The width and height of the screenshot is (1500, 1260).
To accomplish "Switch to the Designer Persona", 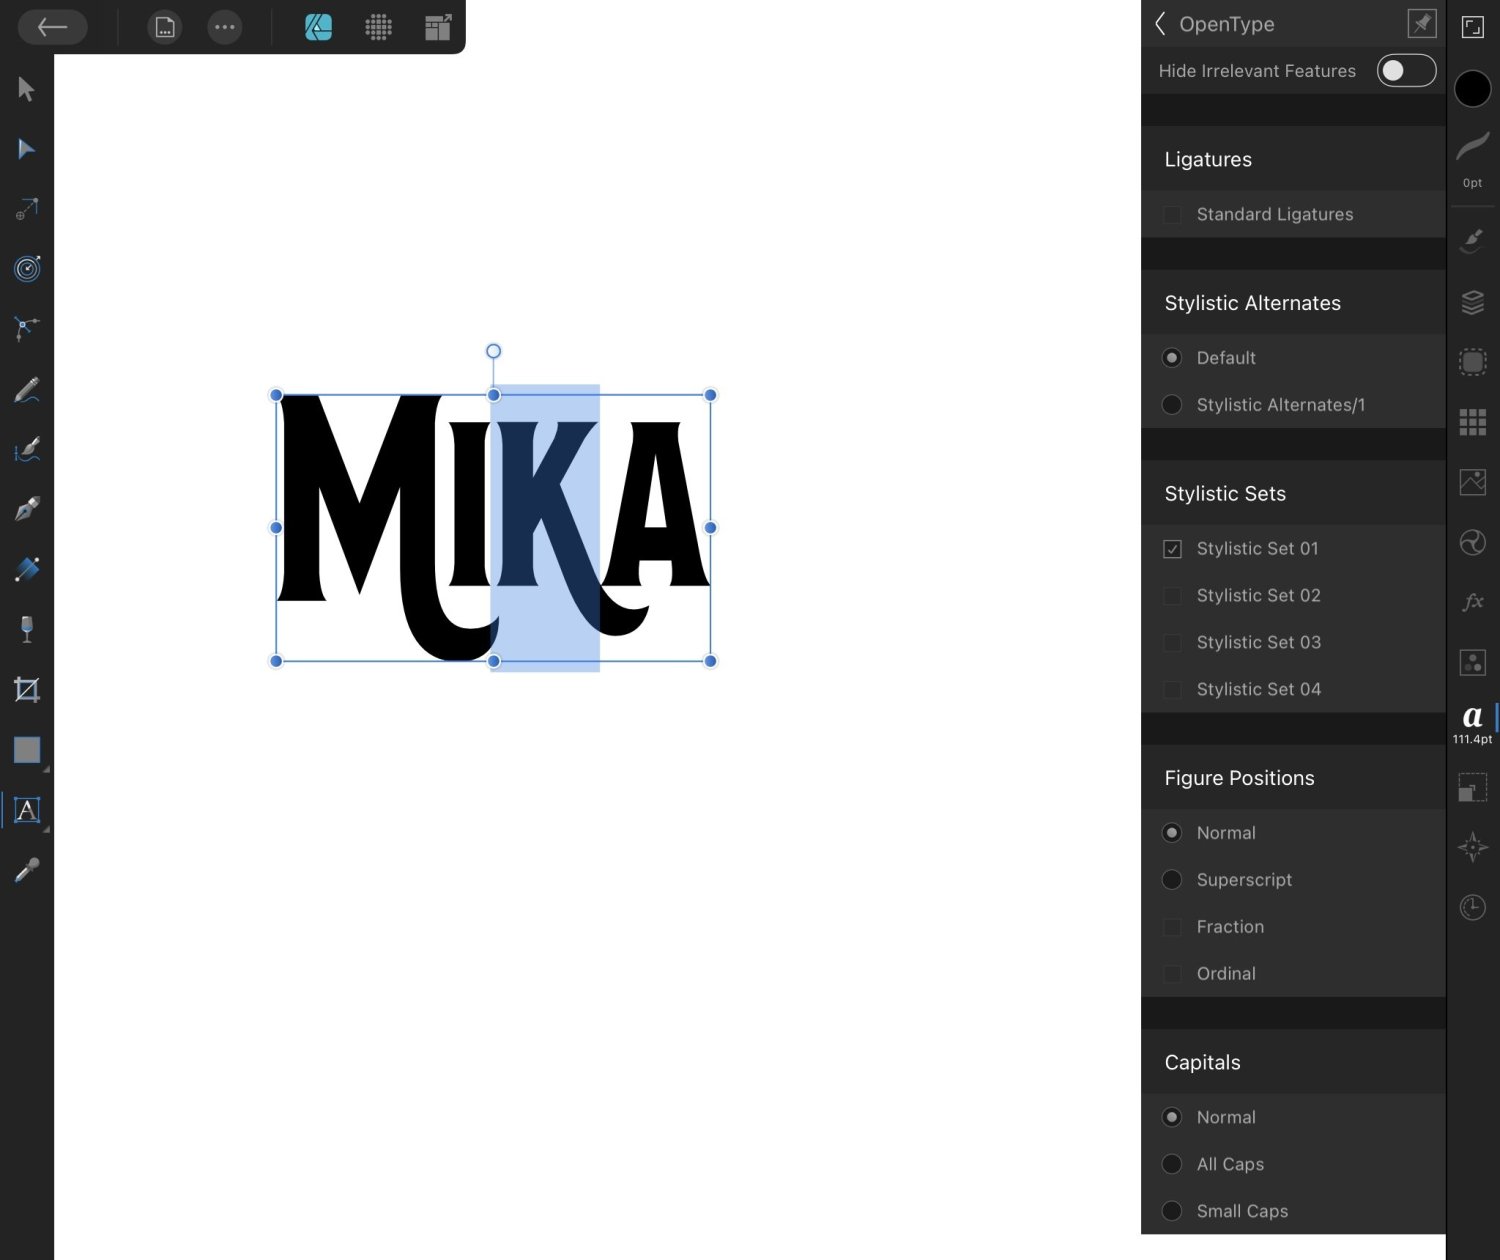I will 318,27.
